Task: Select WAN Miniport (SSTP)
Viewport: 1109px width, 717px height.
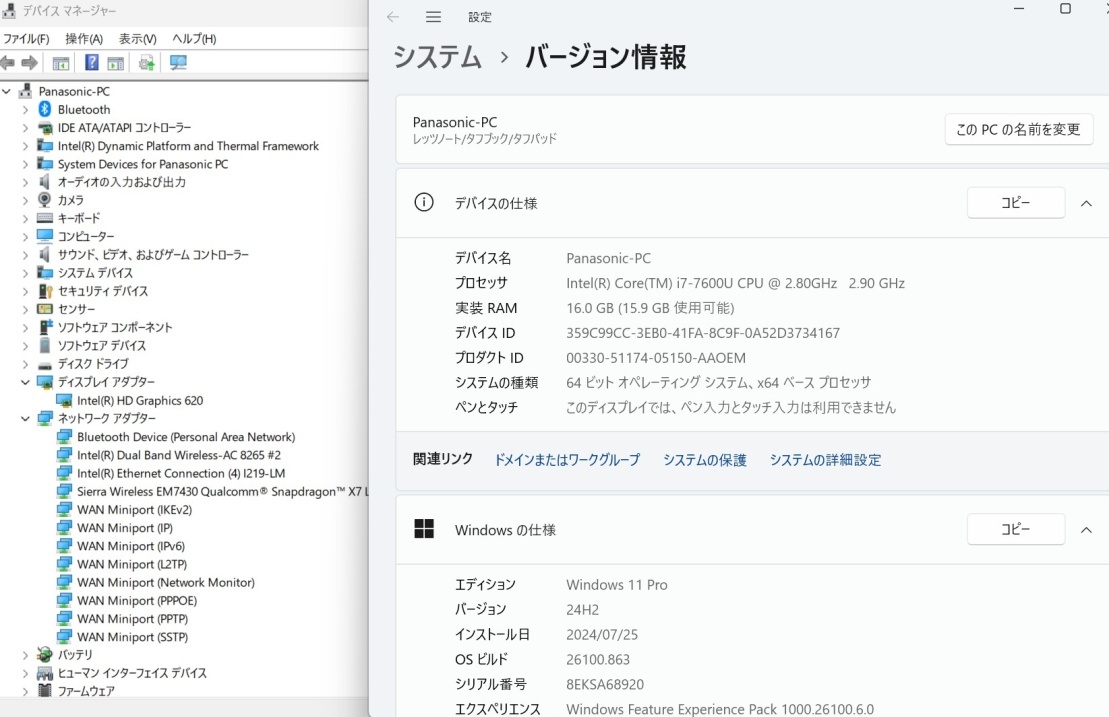Action: (x=132, y=637)
